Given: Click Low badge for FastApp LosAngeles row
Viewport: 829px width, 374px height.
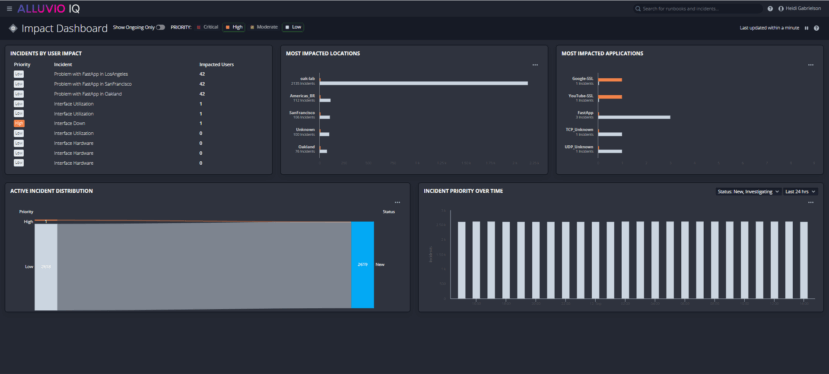Looking at the screenshot, I should [19, 74].
